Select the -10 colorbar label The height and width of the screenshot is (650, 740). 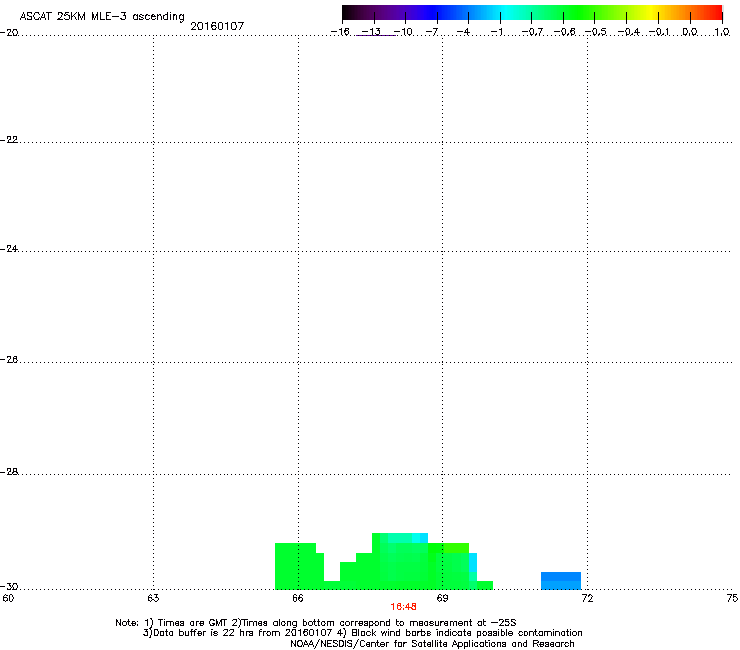click(403, 32)
